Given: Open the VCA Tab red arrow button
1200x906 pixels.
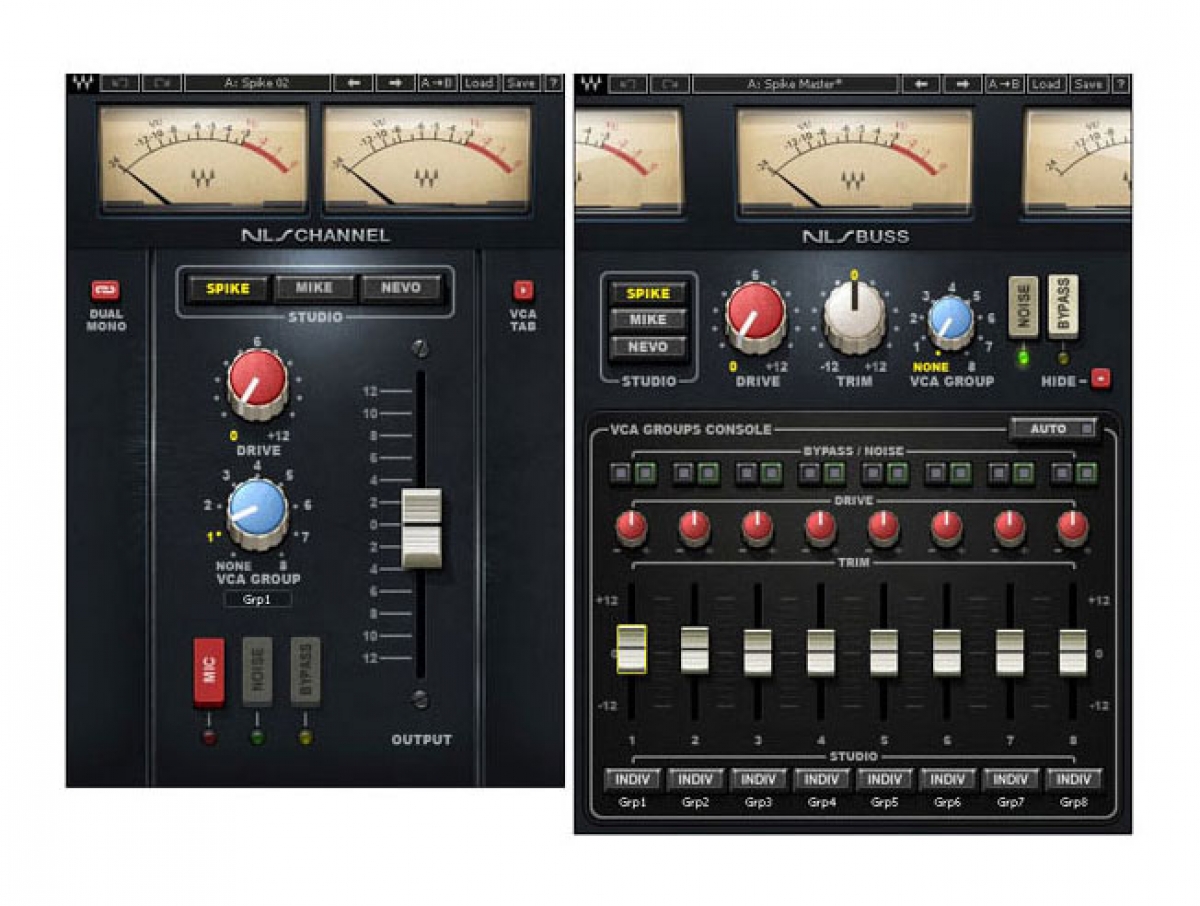Looking at the screenshot, I should click(523, 290).
